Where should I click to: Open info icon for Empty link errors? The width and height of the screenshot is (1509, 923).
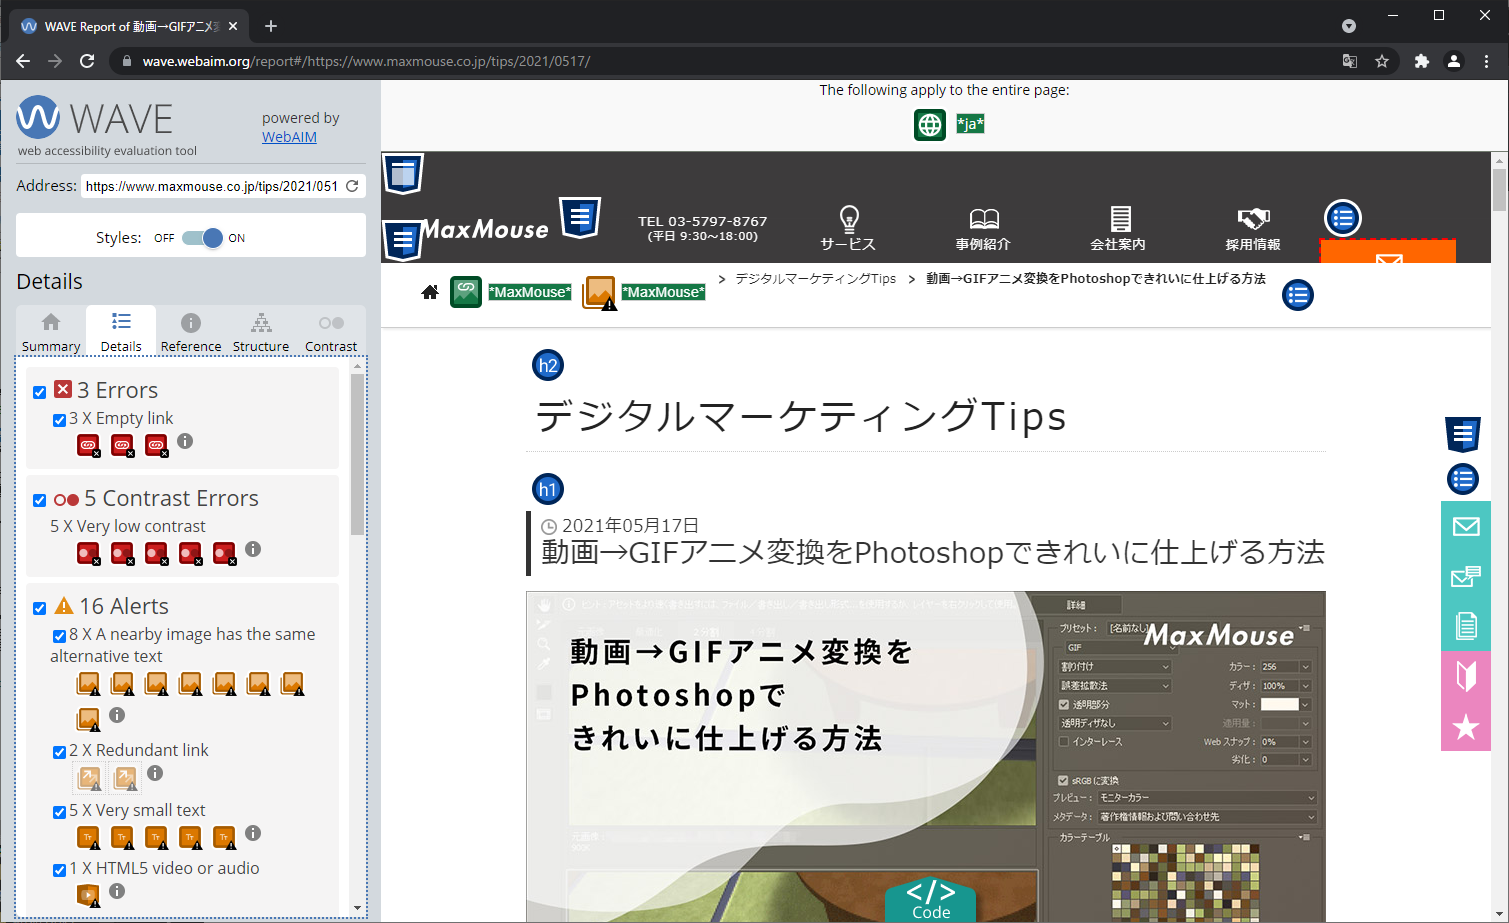pos(185,441)
